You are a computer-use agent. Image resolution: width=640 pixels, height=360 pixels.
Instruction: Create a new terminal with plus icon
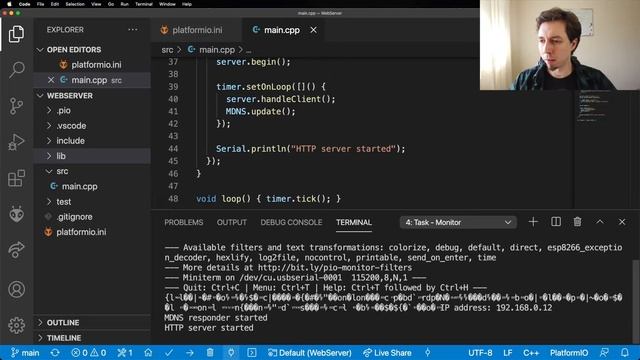tap(533, 222)
